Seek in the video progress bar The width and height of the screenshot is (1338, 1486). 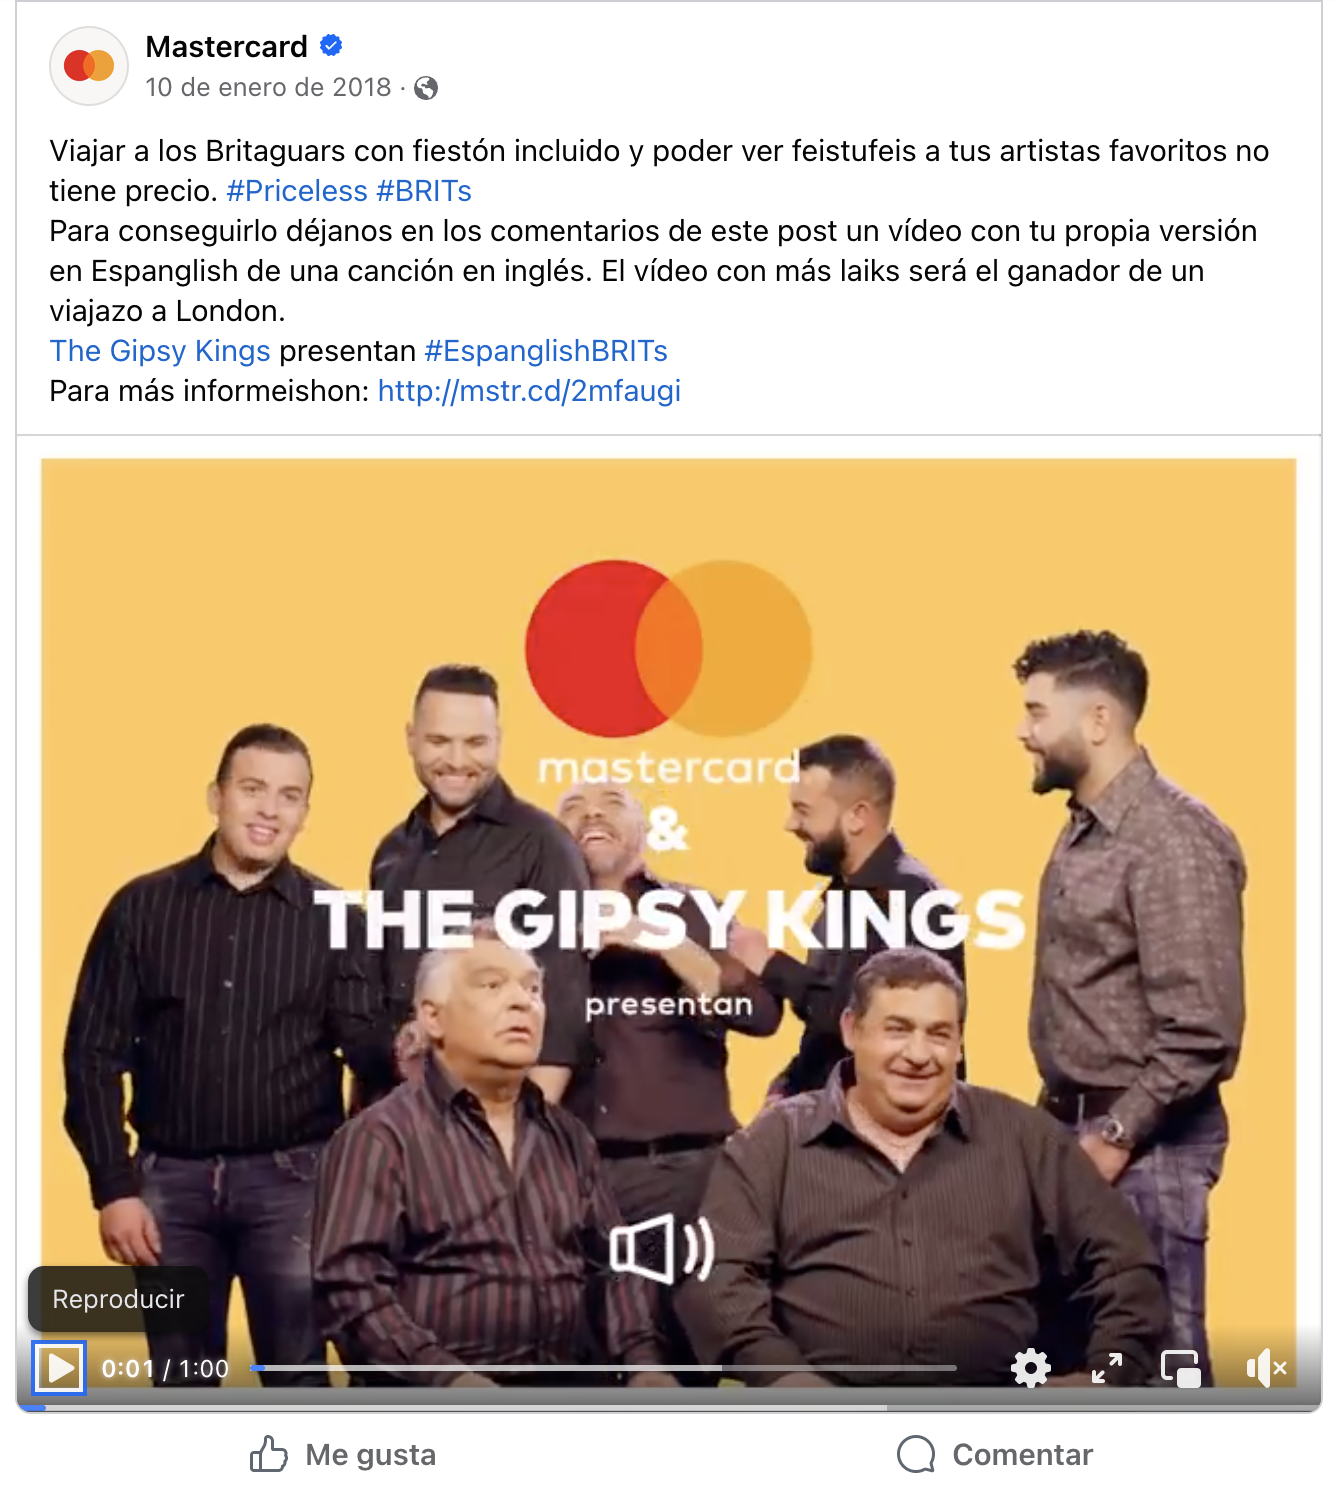click(603, 1368)
